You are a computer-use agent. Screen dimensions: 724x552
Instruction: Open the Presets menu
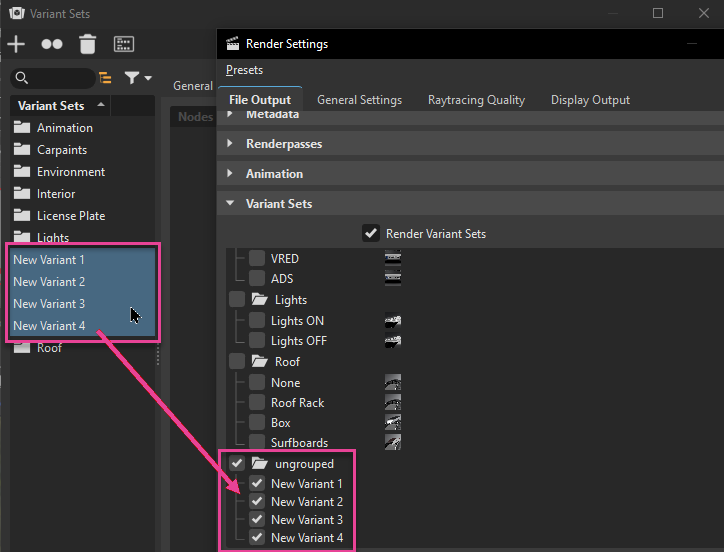pos(244,70)
